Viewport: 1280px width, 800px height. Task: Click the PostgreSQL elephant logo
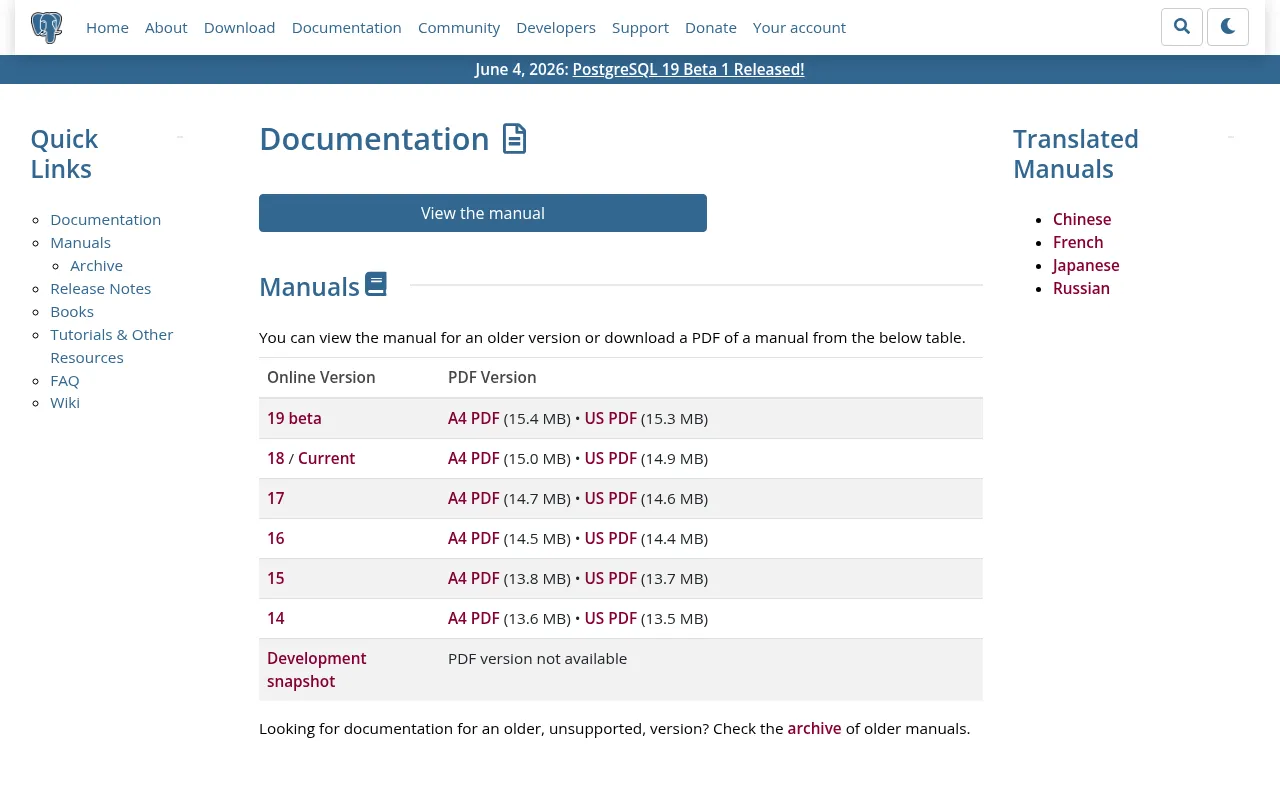click(x=46, y=27)
